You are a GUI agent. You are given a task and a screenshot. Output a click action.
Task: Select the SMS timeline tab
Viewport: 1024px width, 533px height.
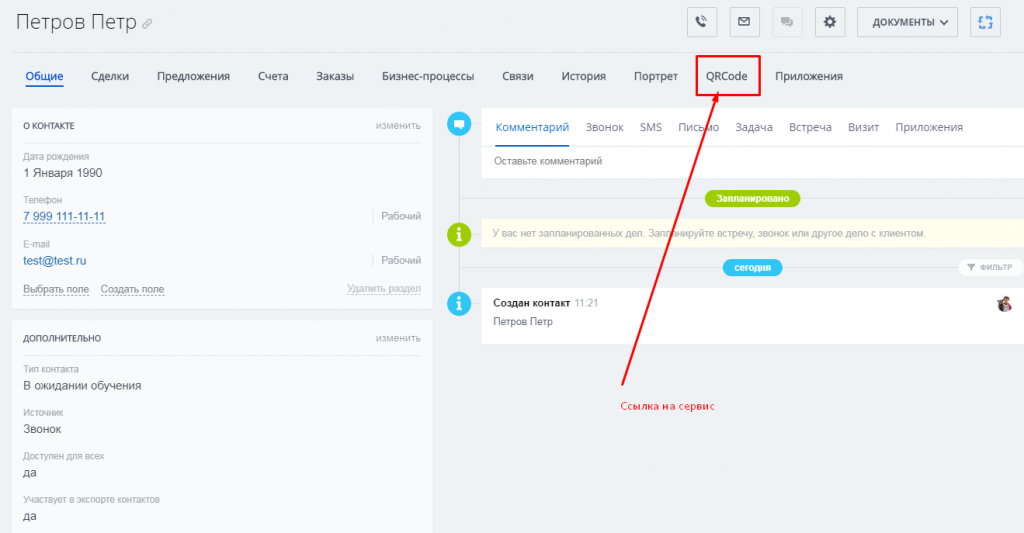pyautogui.click(x=650, y=127)
